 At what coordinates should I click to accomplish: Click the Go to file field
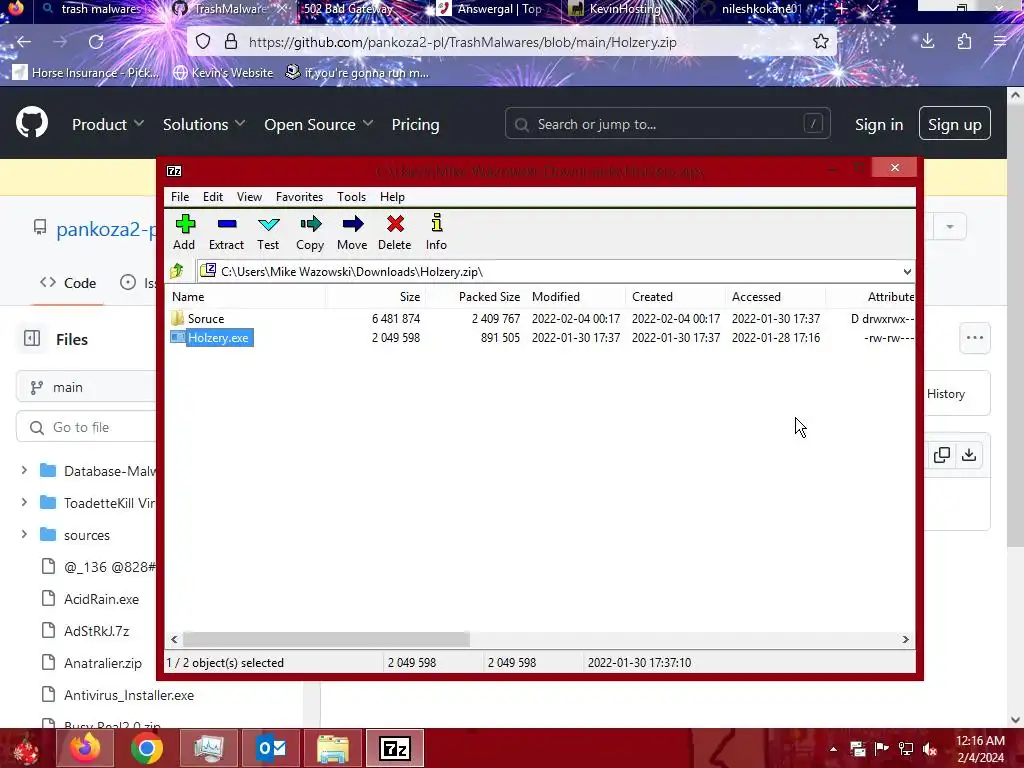point(87,427)
